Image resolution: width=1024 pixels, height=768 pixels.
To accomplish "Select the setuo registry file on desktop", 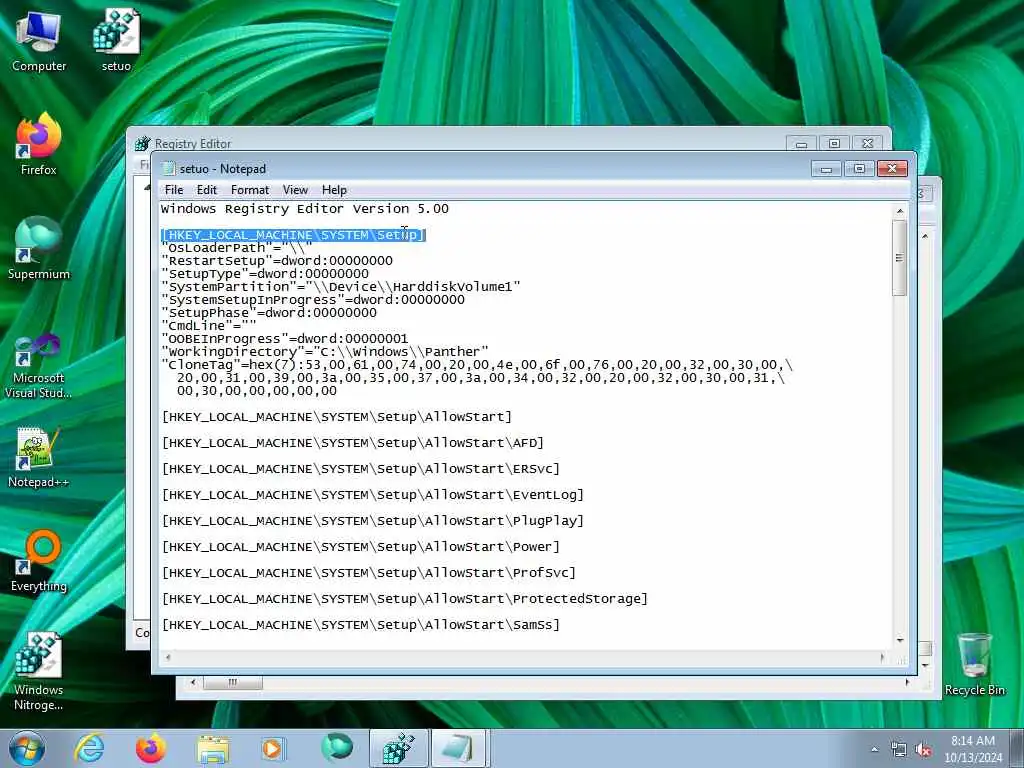I will coord(116,41).
